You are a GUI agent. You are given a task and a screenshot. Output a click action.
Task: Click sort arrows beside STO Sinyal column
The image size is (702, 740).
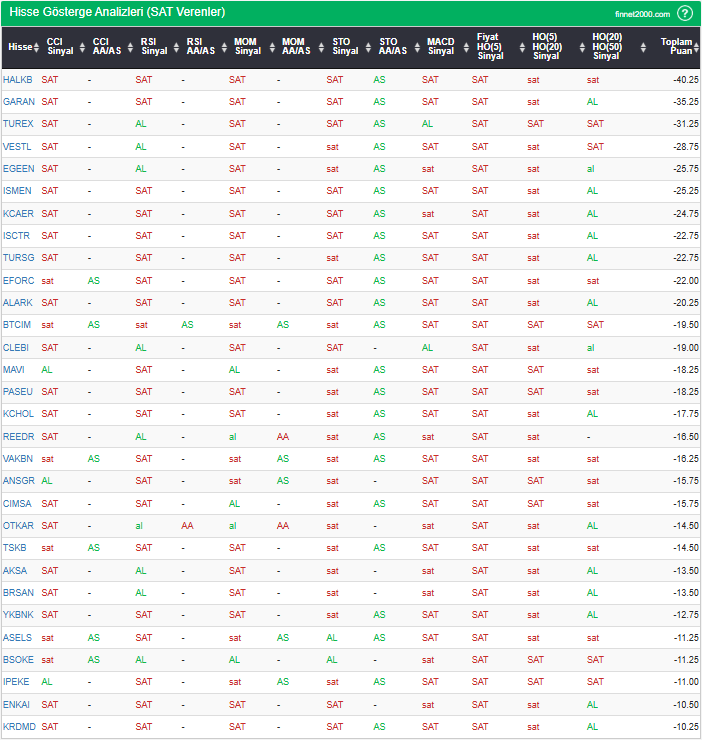(x=366, y=47)
